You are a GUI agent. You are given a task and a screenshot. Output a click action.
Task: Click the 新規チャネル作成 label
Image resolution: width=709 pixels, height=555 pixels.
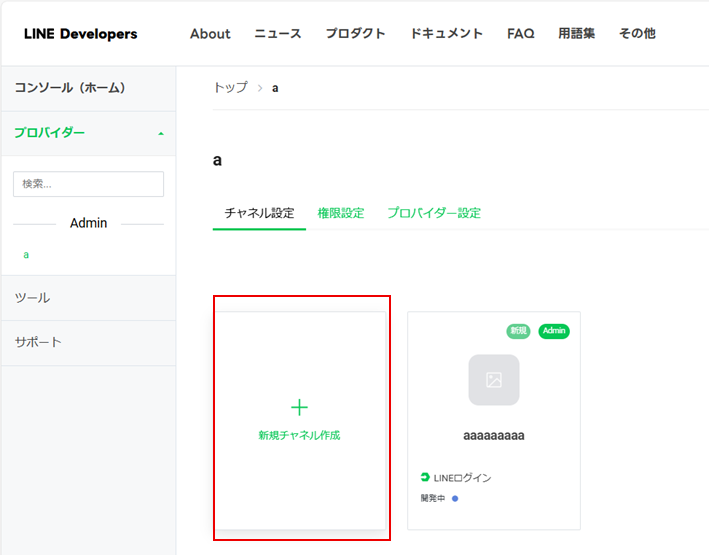299,436
